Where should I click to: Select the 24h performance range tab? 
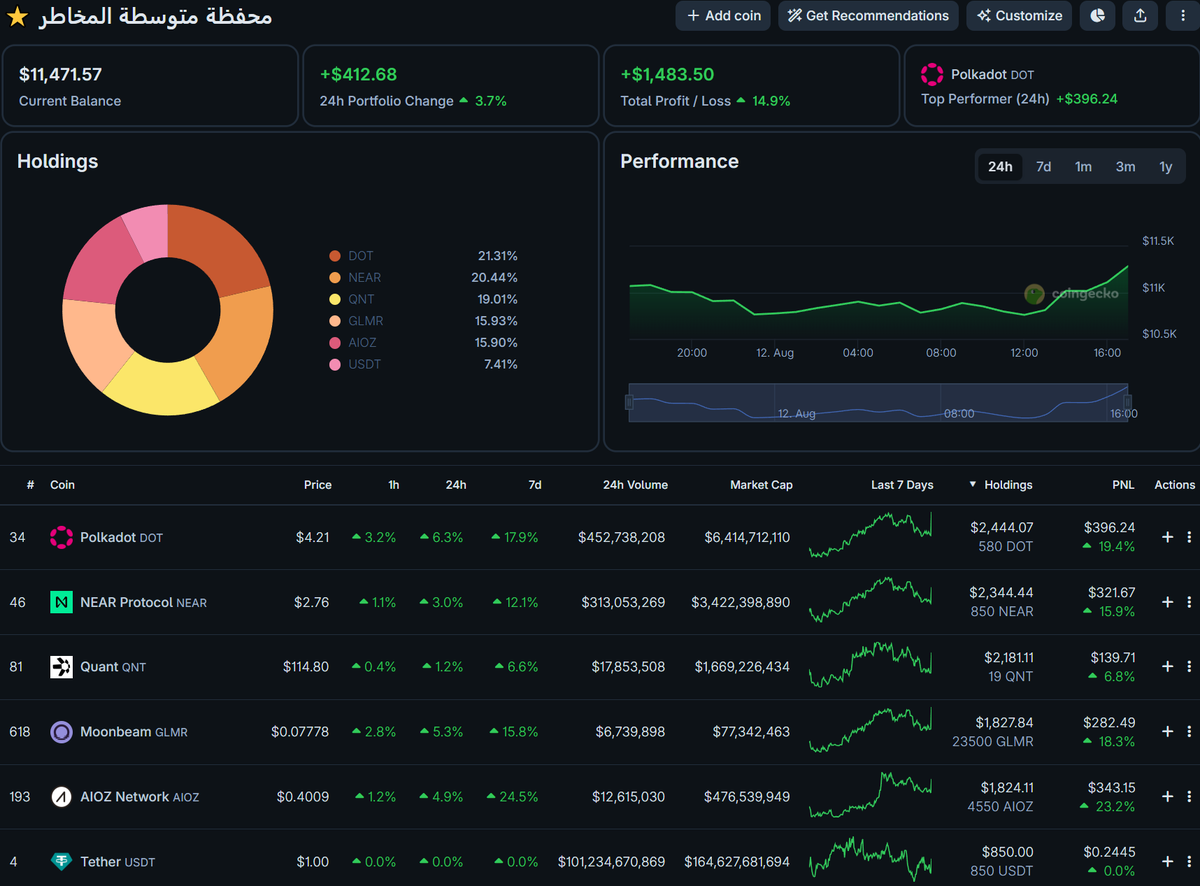point(1000,167)
